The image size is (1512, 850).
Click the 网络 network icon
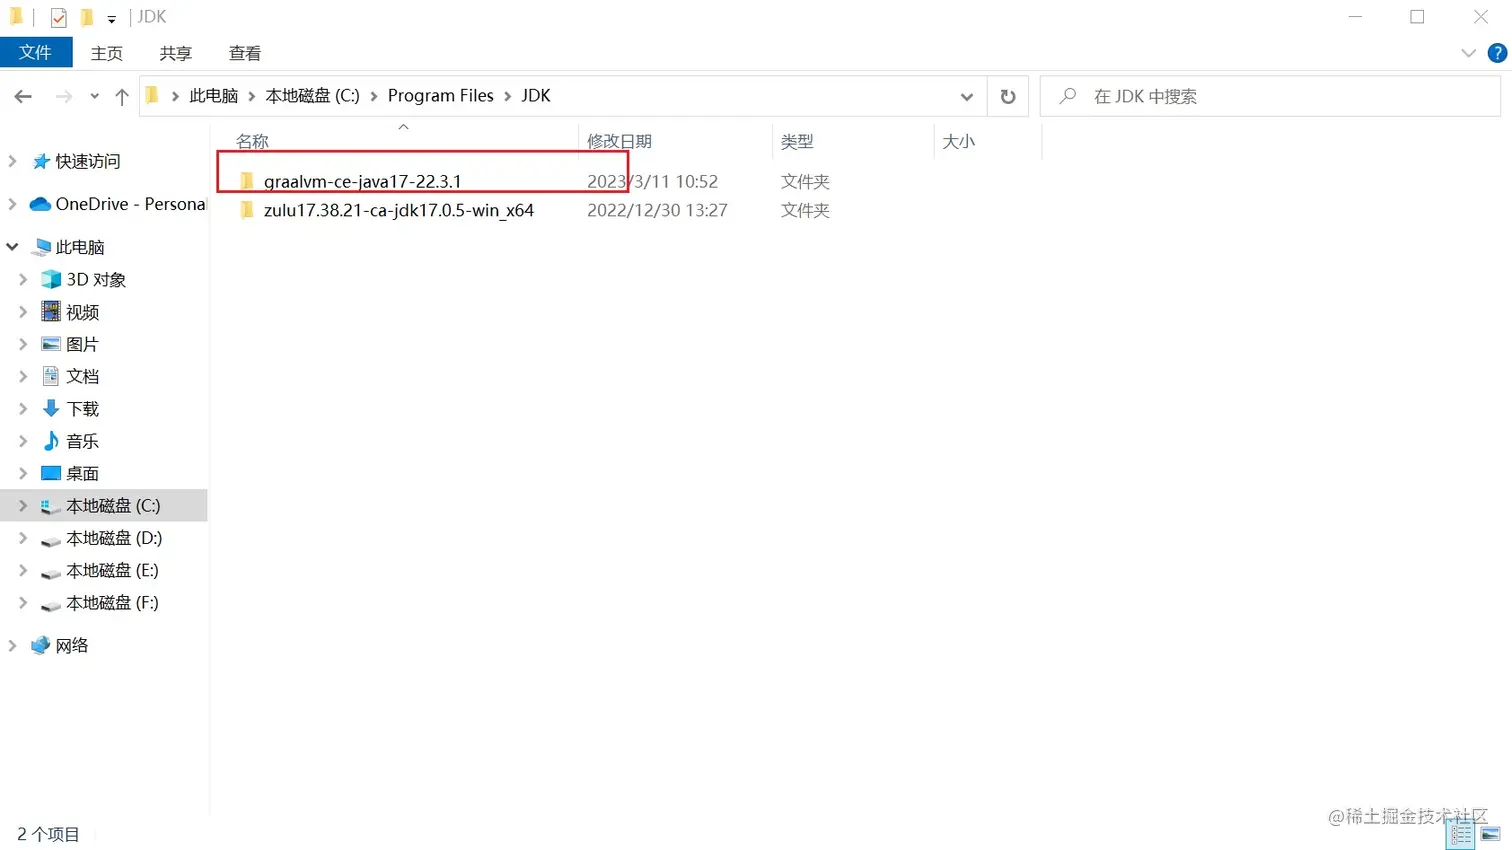40,645
